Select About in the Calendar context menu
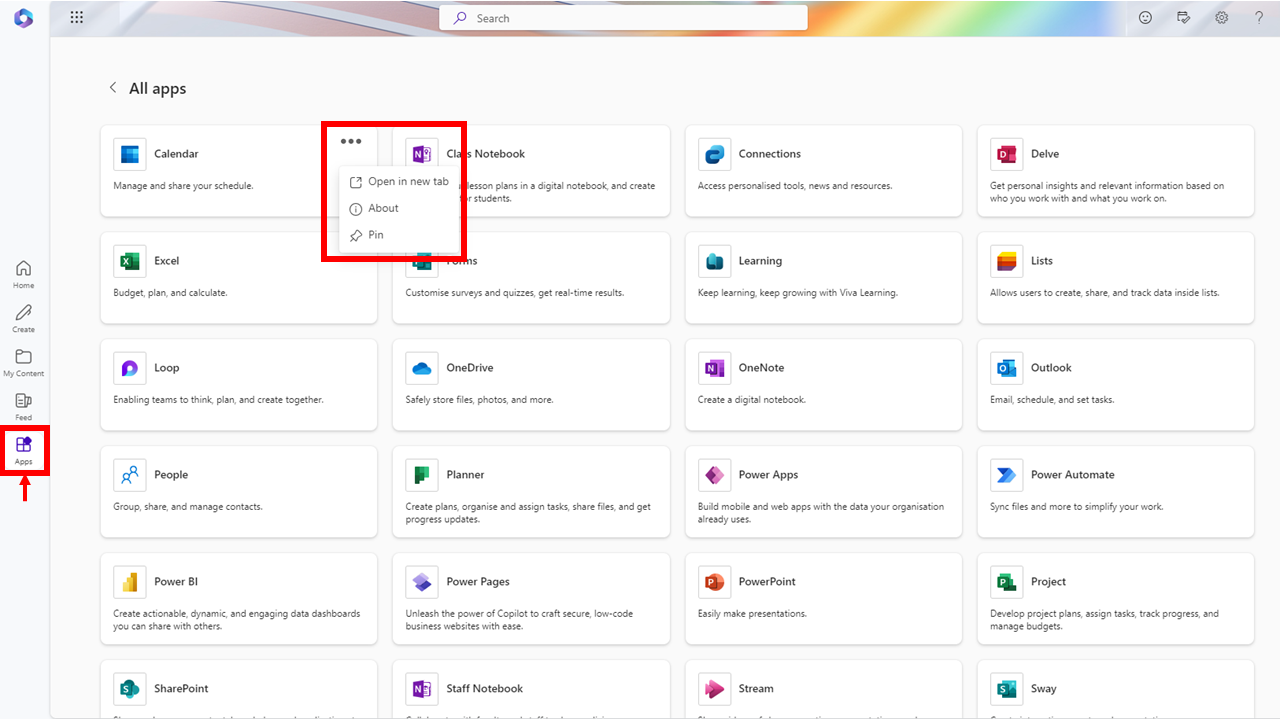Image resolution: width=1280 pixels, height=720 pixels. point(383,208)
